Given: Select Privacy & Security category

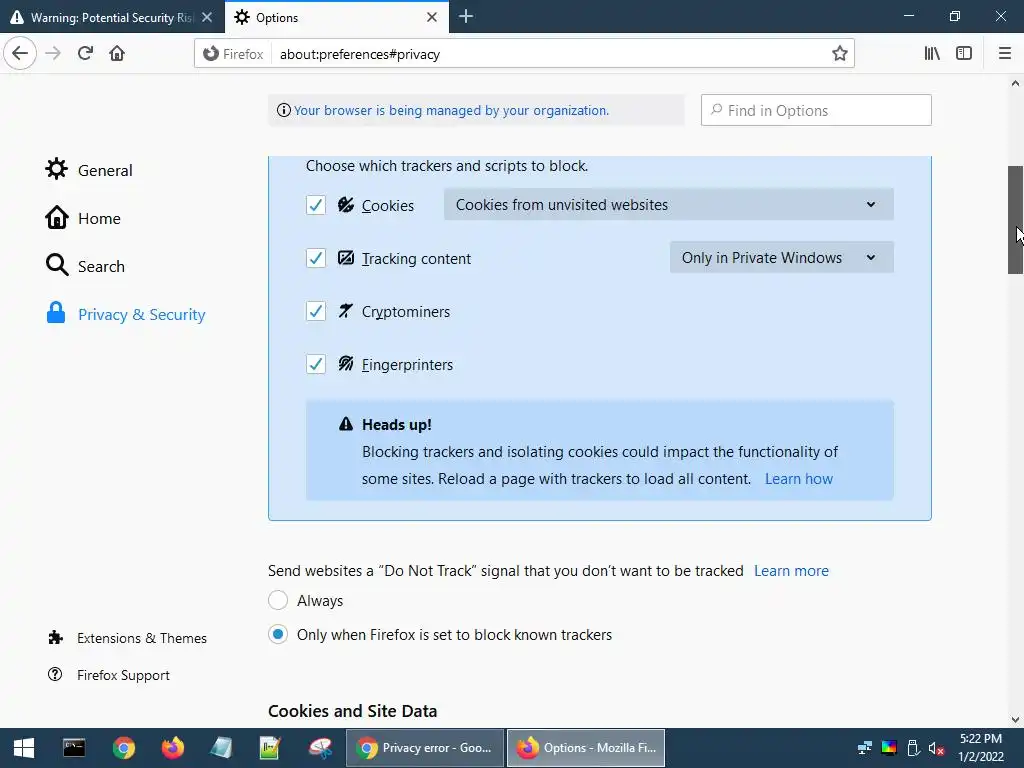Looking at the screenshot, I should (x=125, y=314).
